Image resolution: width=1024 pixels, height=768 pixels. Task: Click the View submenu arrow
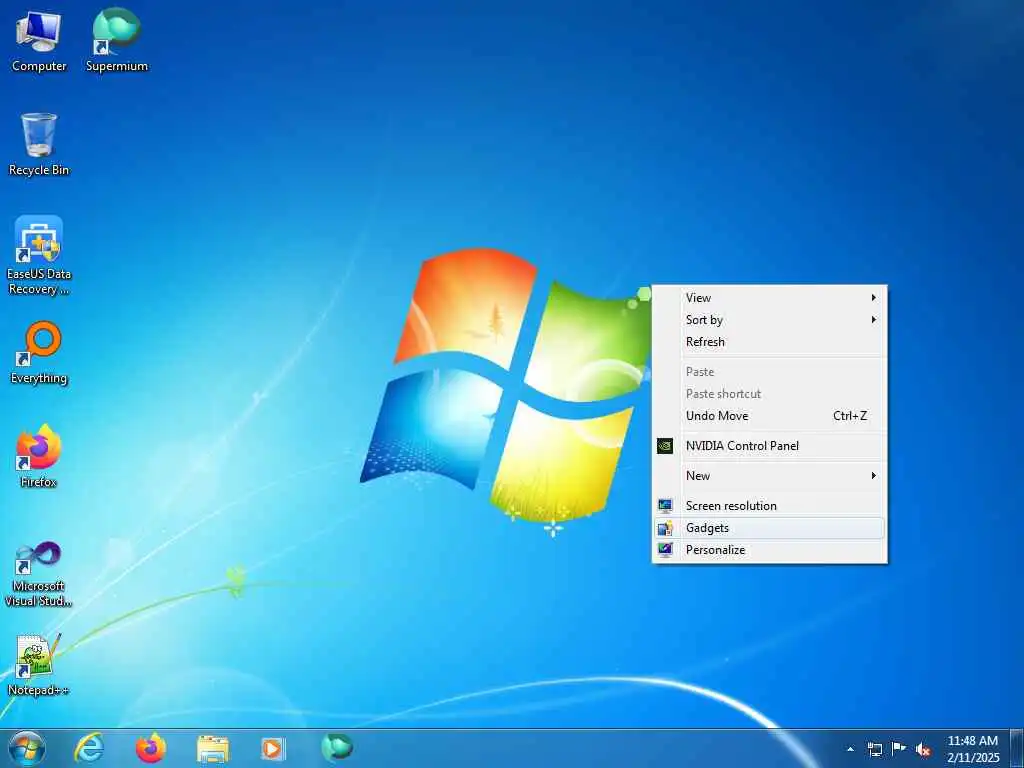(x=874, y=298)
